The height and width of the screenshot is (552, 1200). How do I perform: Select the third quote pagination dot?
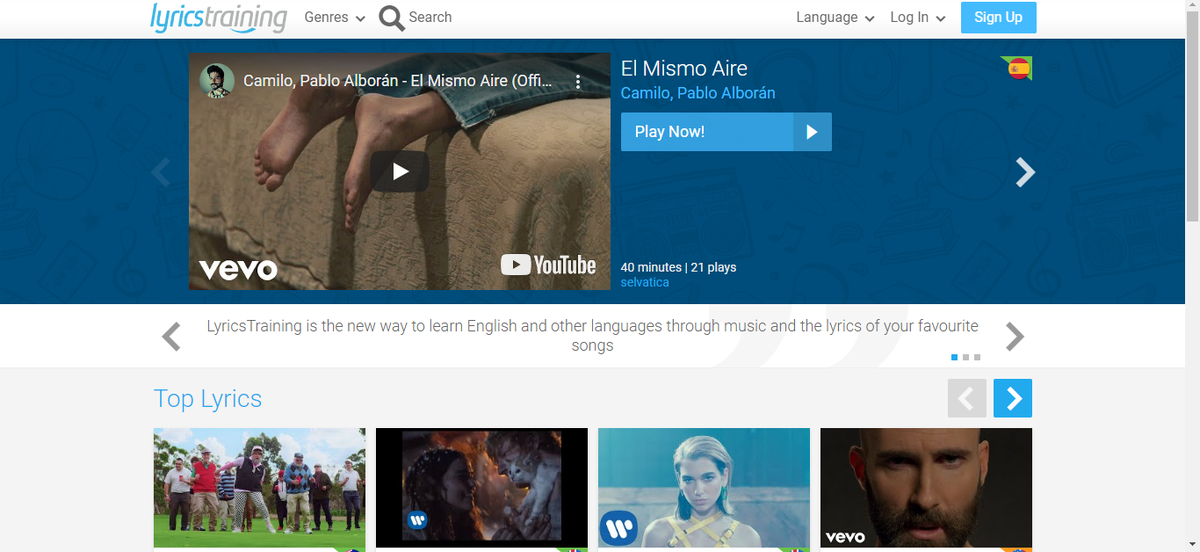pos(977,357)
